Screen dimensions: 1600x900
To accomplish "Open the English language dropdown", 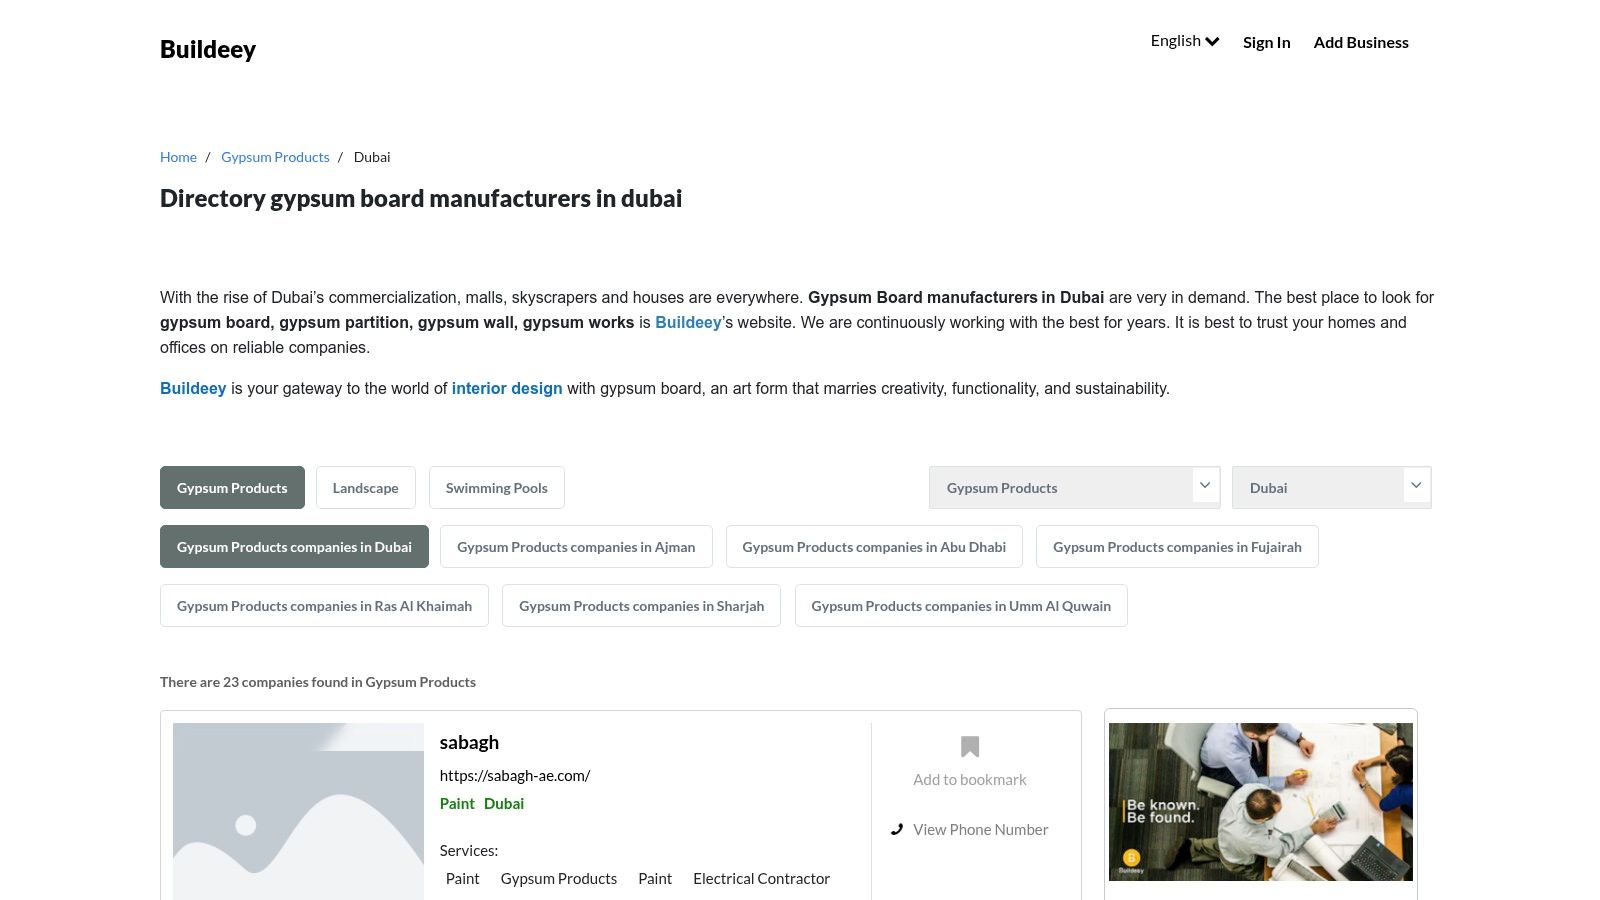I will pyautogui.click(x=1184, y=41).
